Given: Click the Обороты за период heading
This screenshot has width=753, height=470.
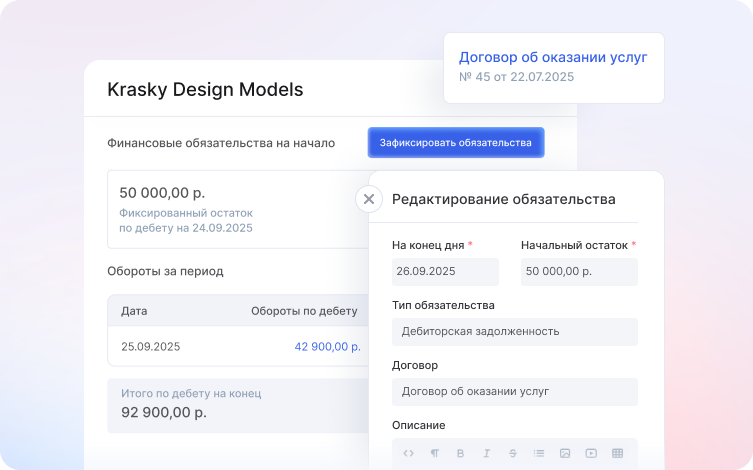Looking at the screenshot, I should pyautogui.click(x=165, y=271).
